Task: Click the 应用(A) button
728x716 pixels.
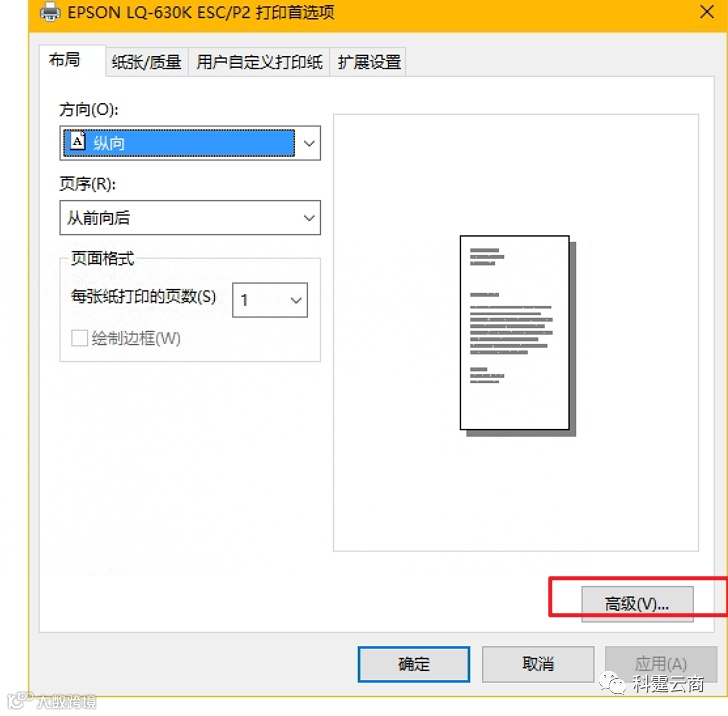Action: coord(661,664)
